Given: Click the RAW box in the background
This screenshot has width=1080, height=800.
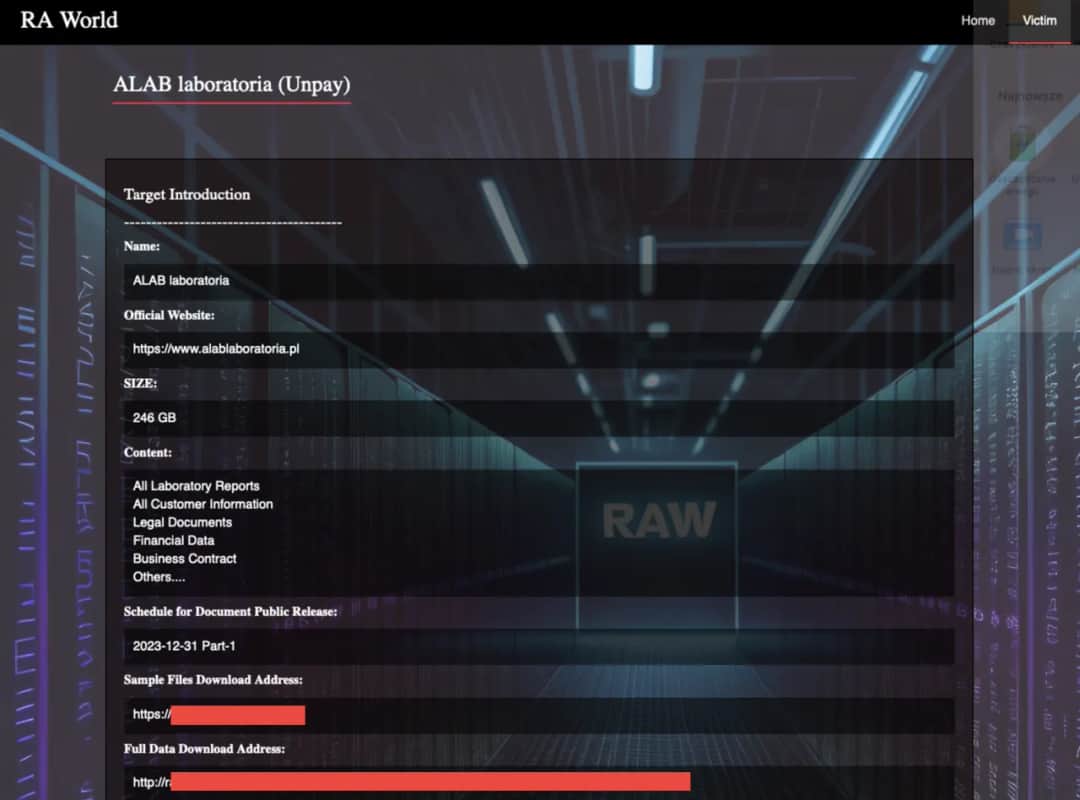Looking at the screenshot, I should coord(658,520).
